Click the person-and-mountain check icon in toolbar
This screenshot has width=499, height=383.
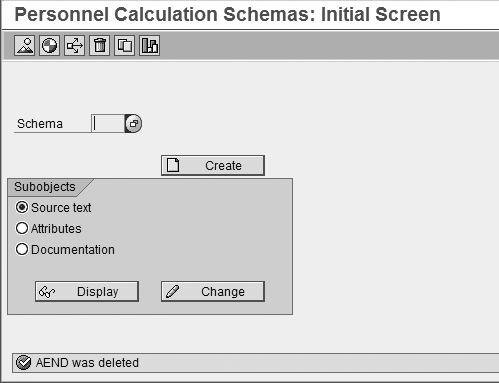click(24, 45)
